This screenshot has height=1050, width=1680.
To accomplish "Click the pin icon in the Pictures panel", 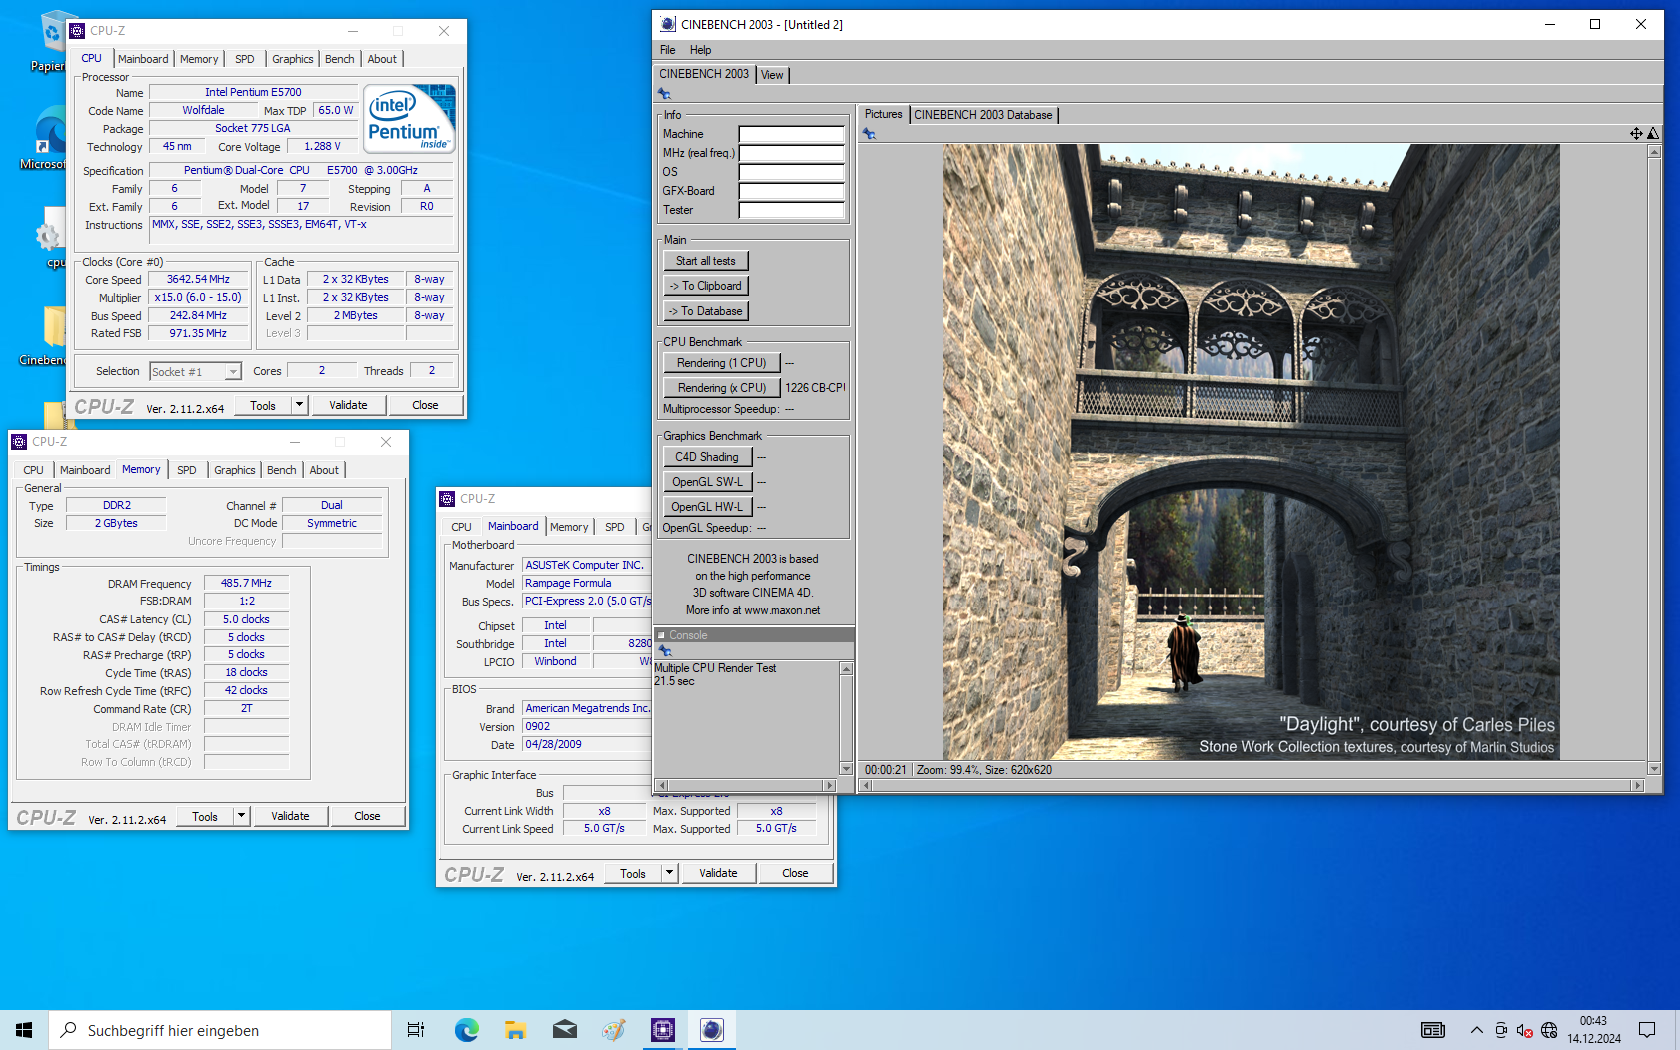I will (869, 134).
